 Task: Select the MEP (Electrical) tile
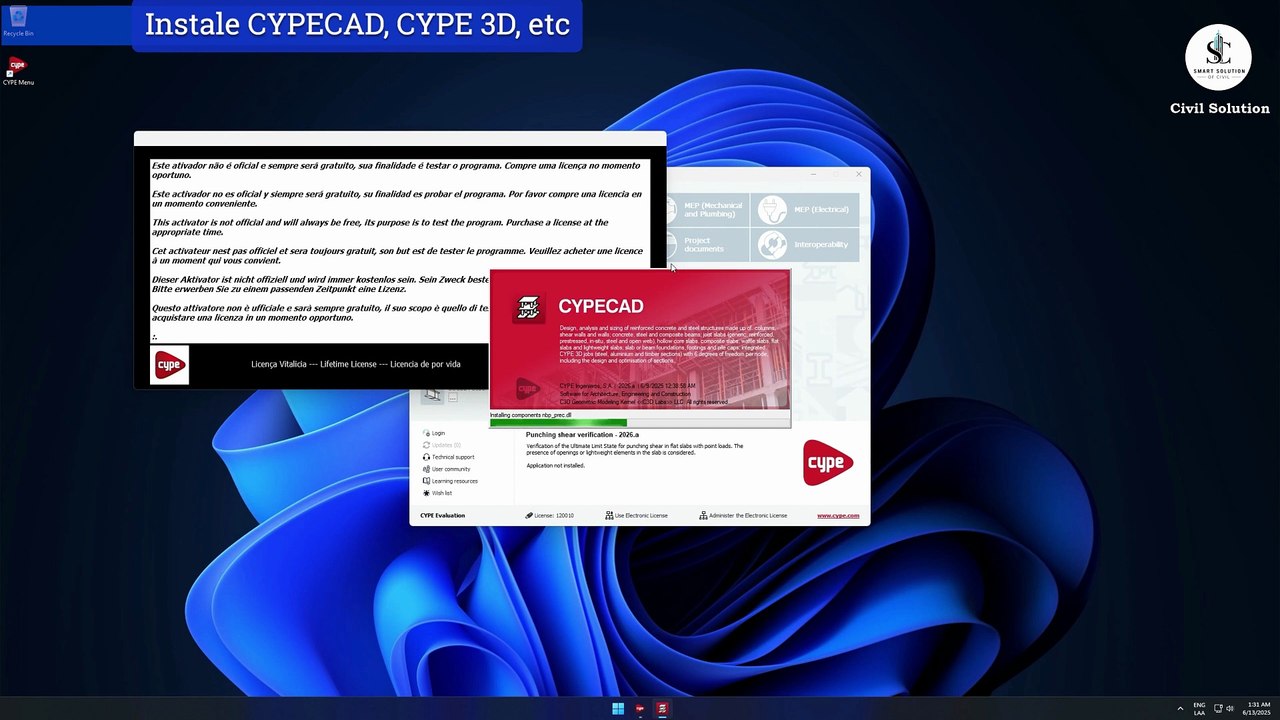click(x=805, y=210)
